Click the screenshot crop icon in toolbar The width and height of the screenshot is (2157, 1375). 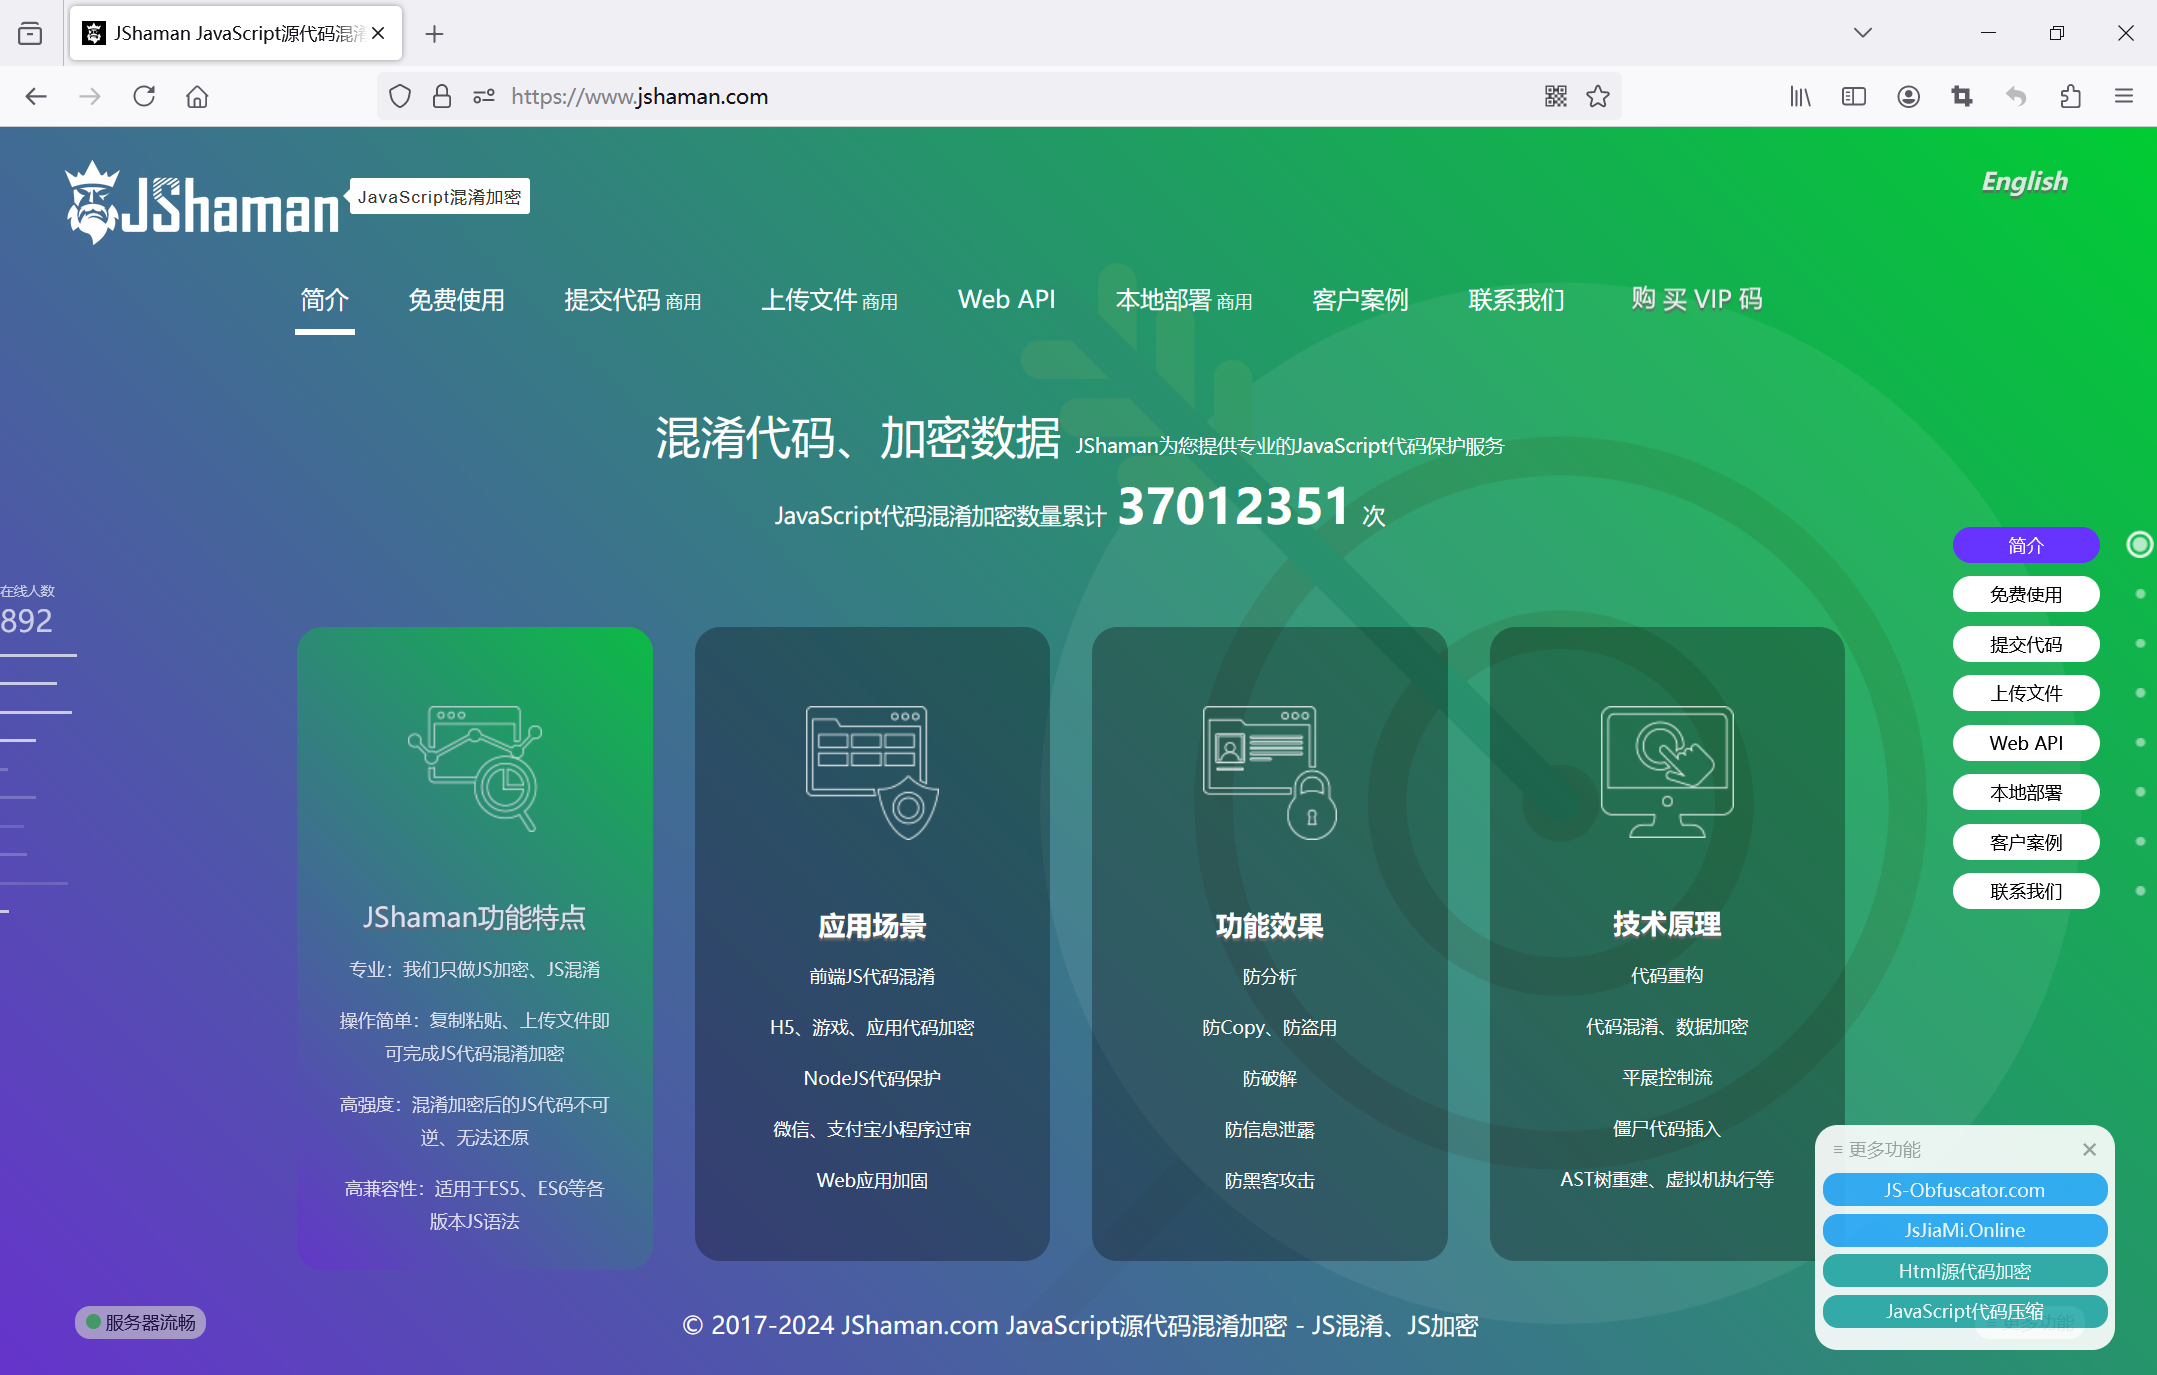(x=1962, y=96)
